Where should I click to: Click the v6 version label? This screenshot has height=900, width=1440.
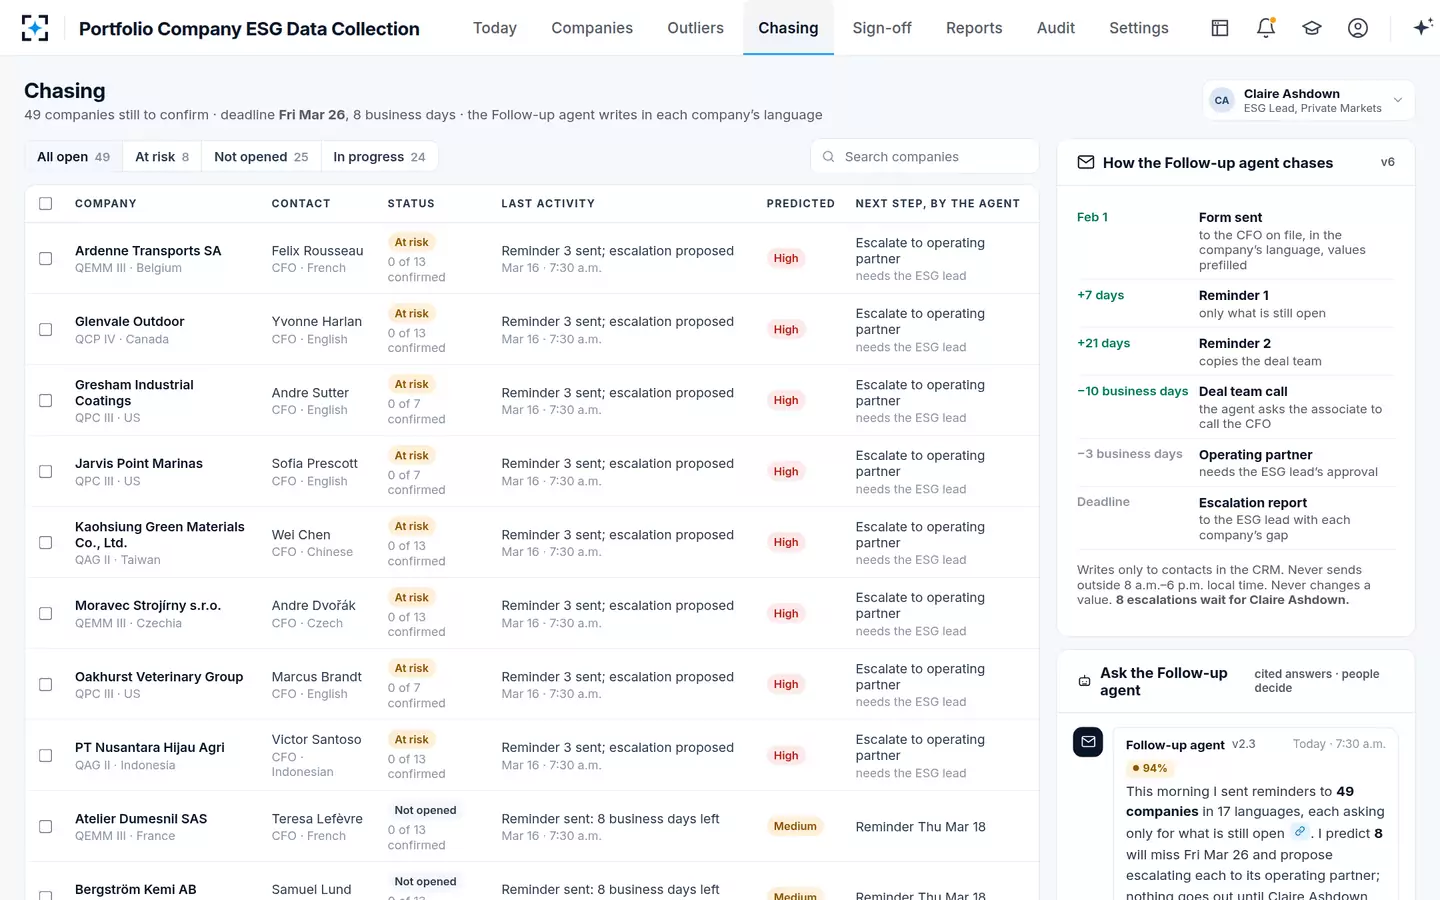click(1387, 162)
